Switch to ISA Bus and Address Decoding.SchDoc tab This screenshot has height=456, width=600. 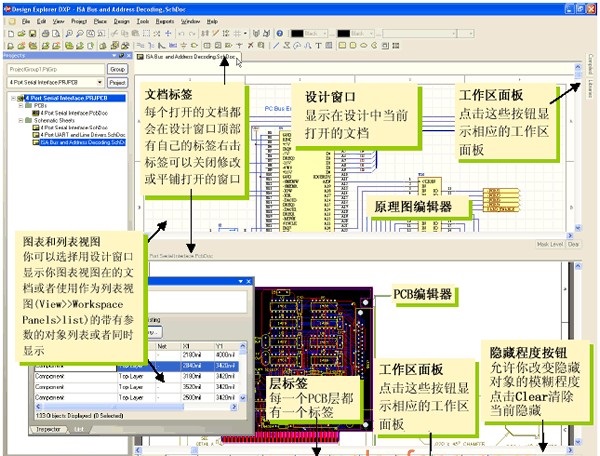pos(190,59)
